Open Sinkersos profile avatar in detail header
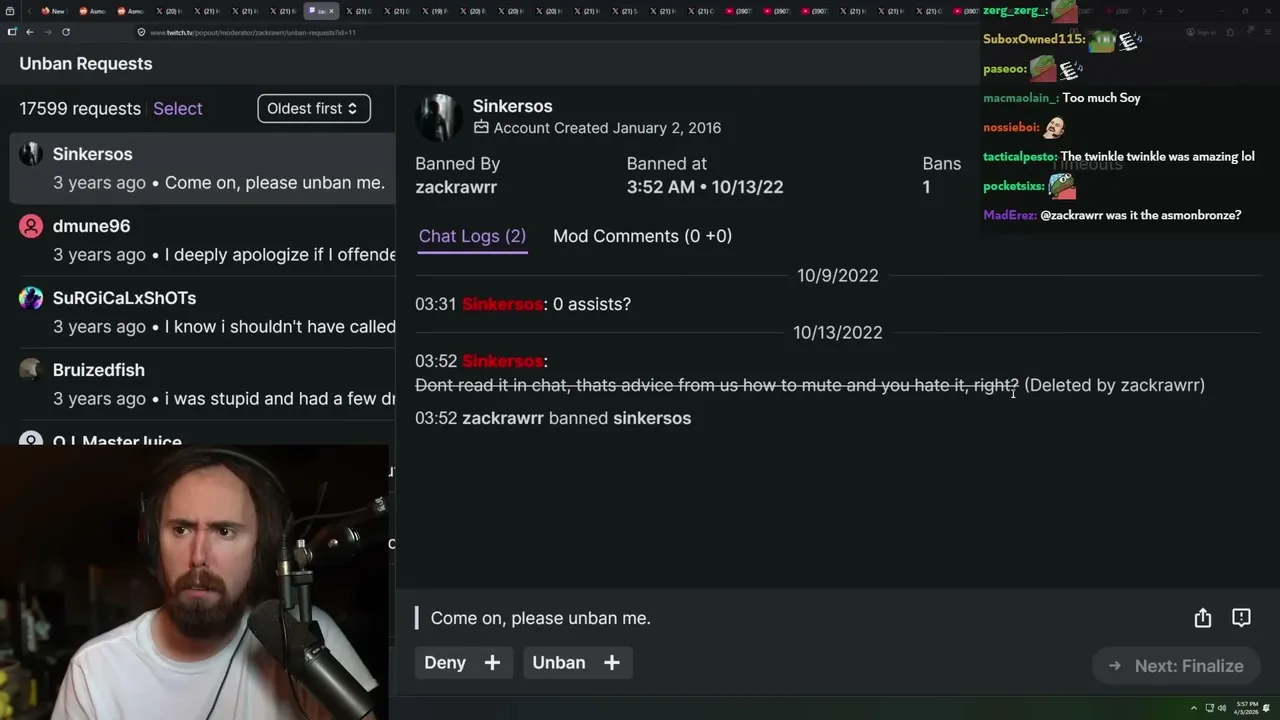Image resolution: width=1280 pixels, height=720 pixels. pyautogui.click(x=438, y=117)
